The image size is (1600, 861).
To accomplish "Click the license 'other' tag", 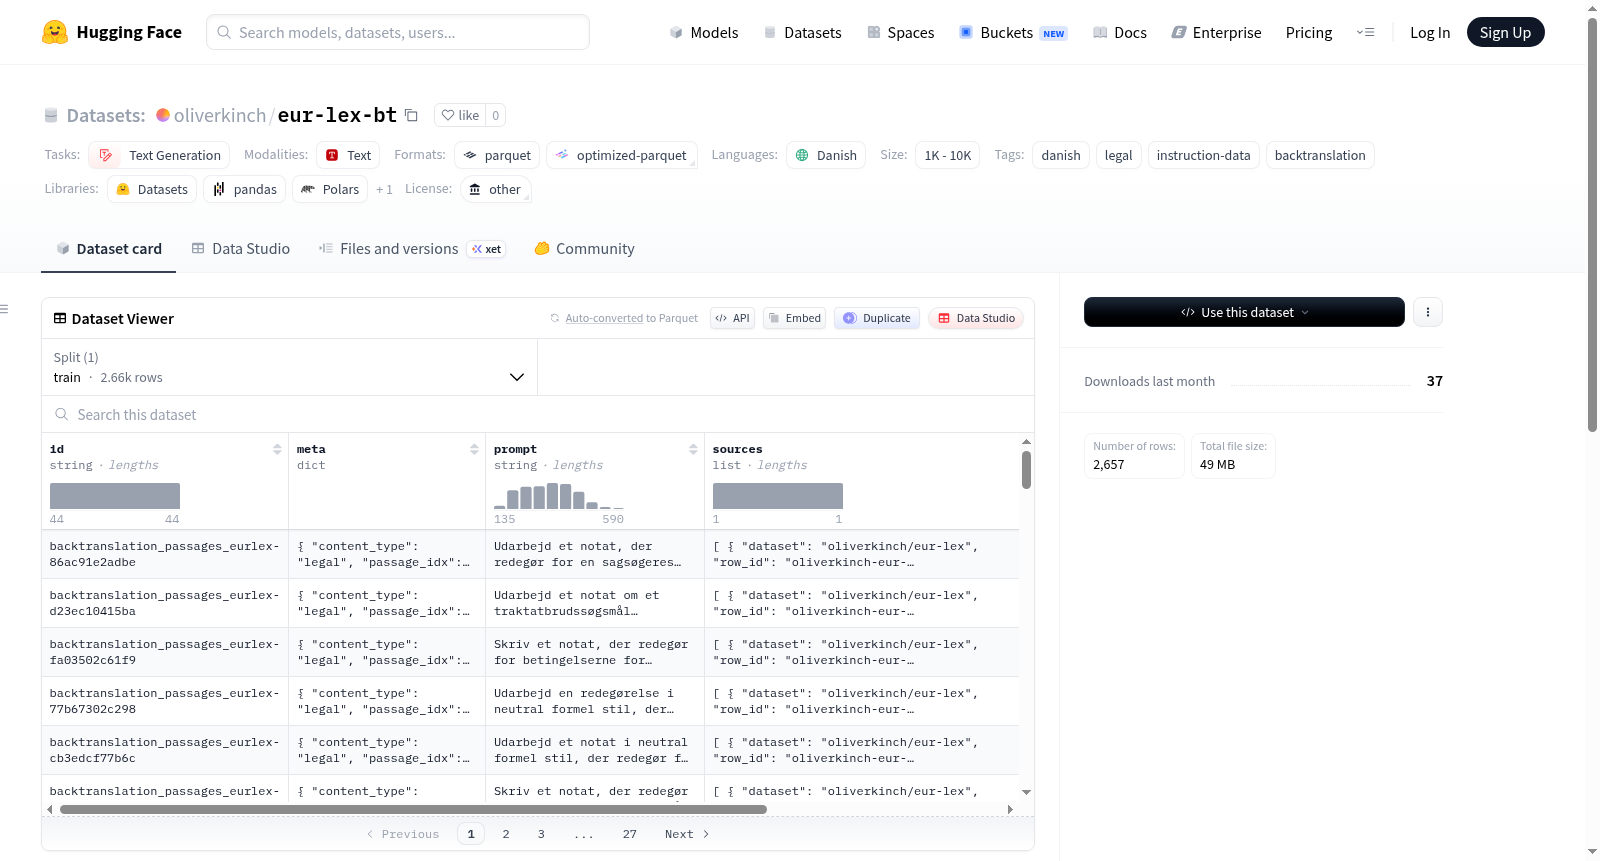I will [495, 189].
